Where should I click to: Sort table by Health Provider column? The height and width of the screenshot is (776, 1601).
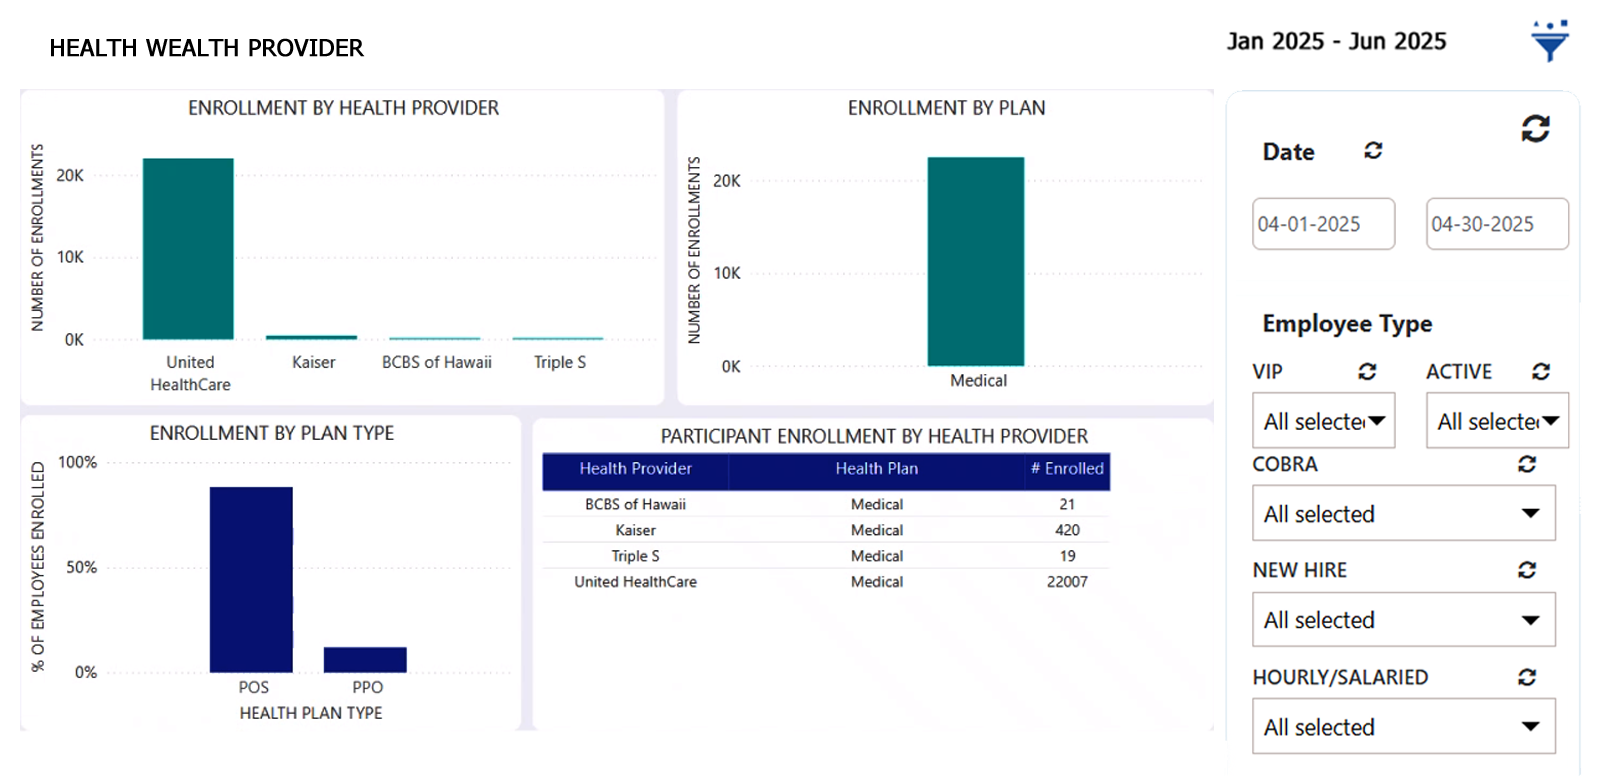click(635, 469)
